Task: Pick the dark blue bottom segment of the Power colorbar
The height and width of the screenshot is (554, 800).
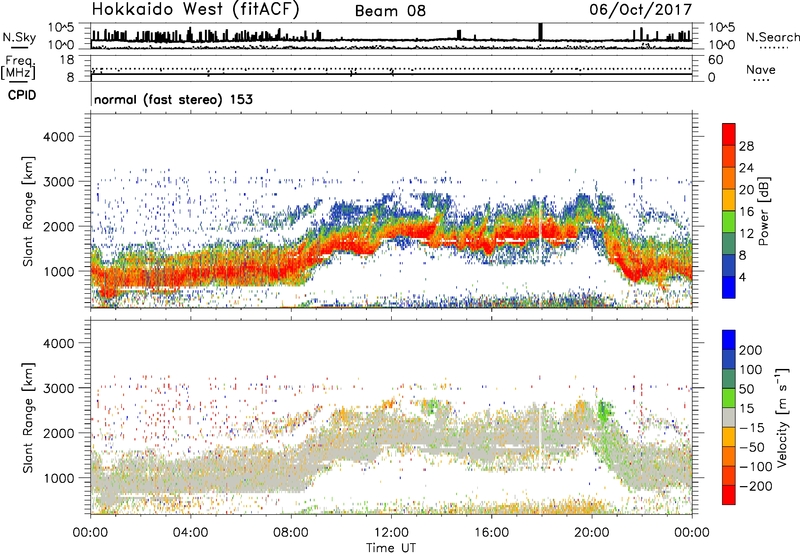Action: pyautogui.click(x=729, y=287)
